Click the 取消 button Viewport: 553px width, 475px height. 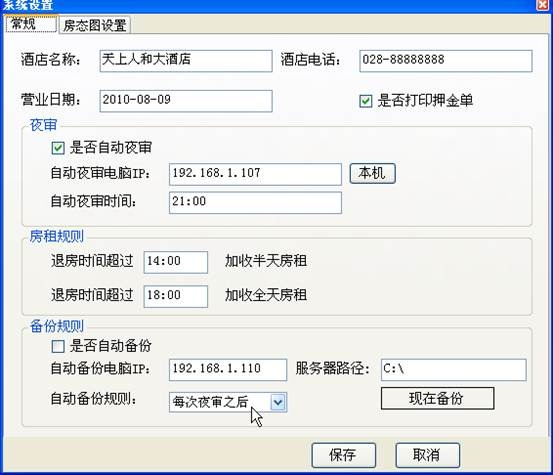pyautogui.click(x=428, y=455)
